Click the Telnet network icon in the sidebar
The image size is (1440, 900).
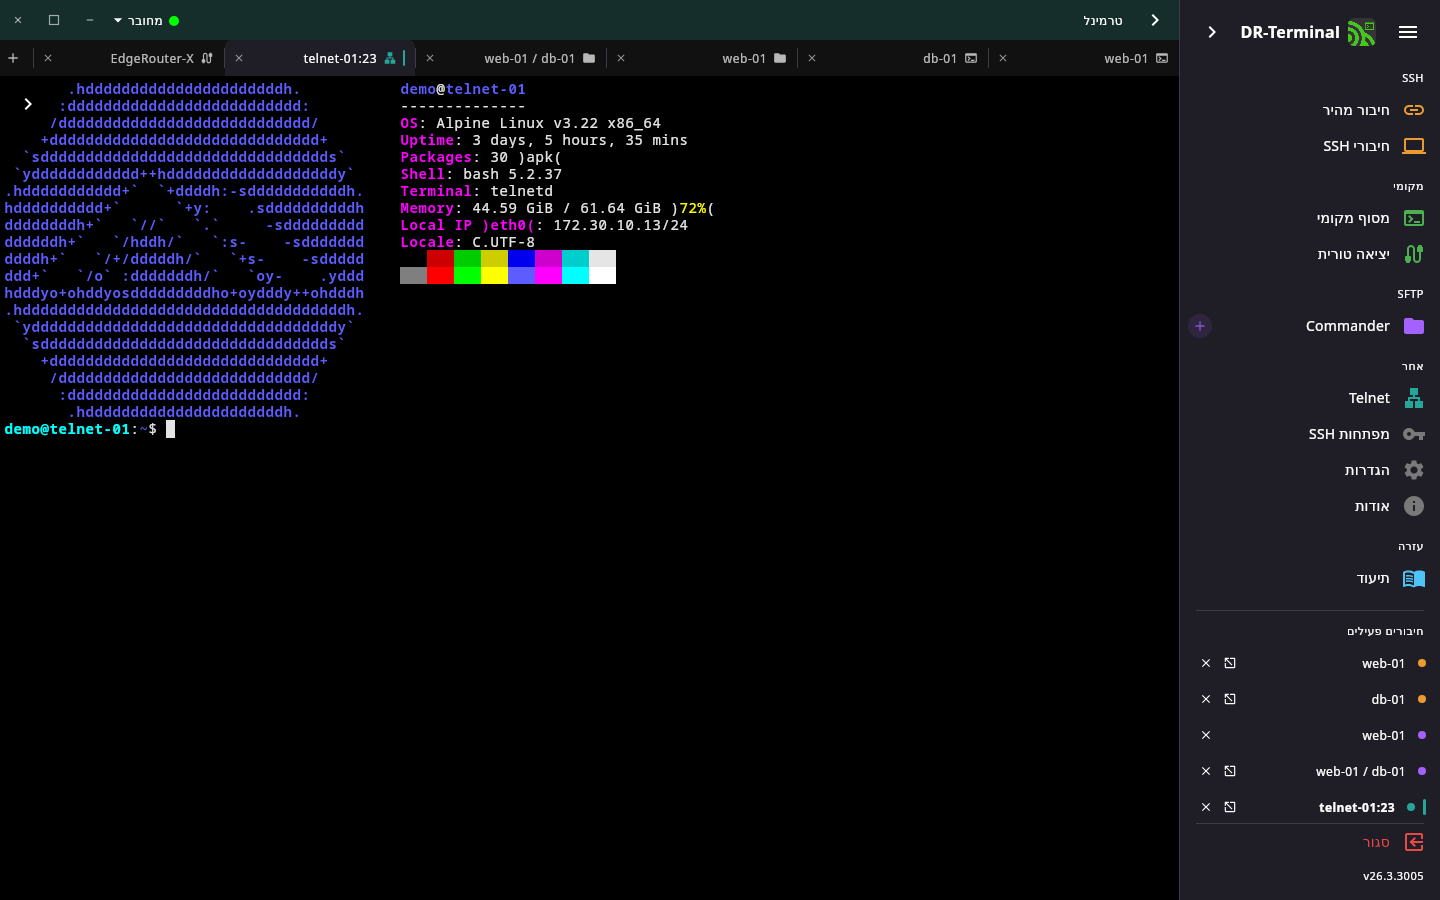(x=1414, y=398)
